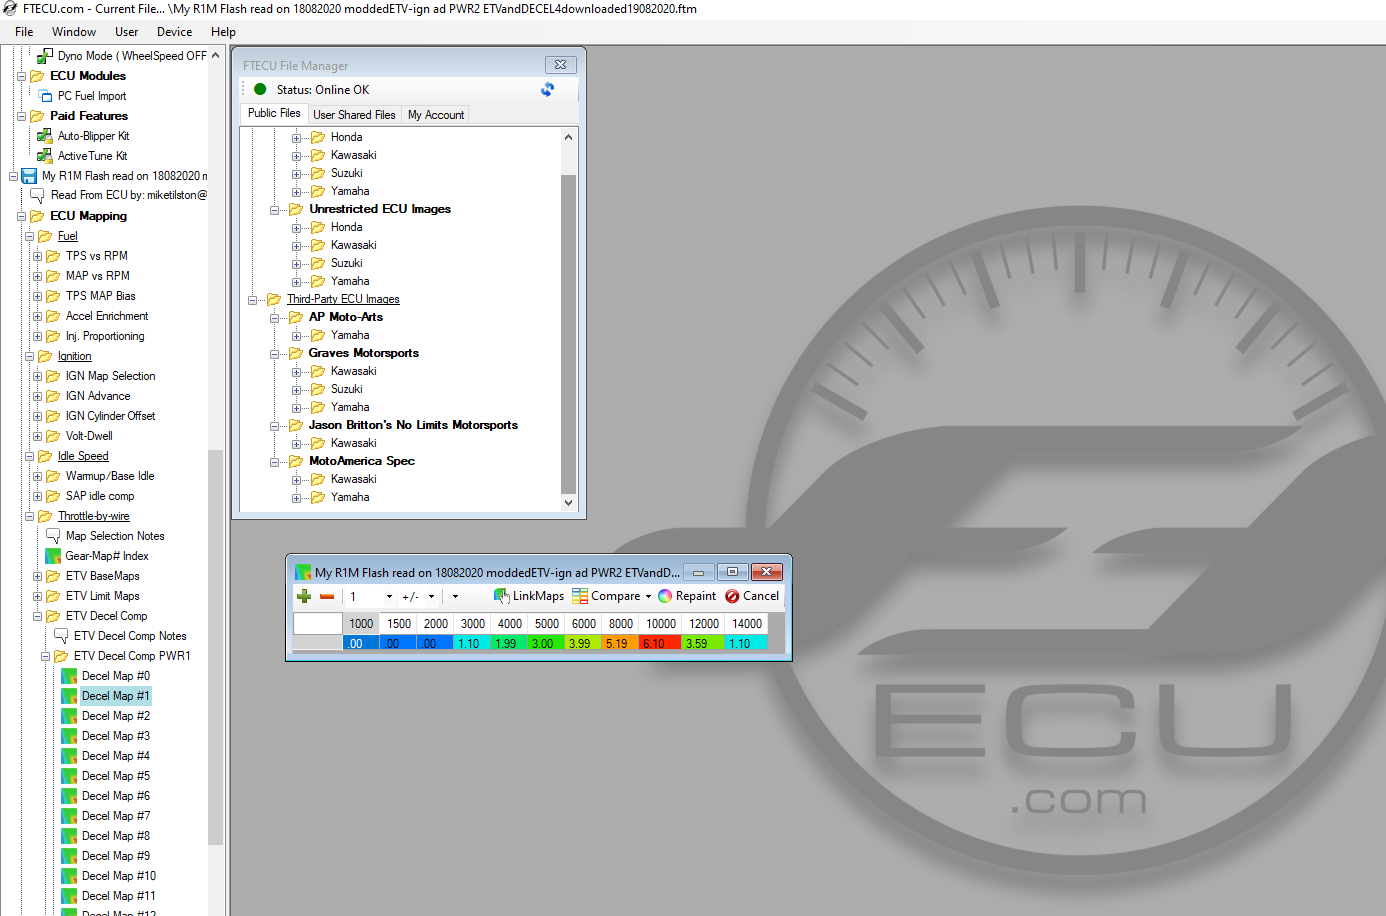Expand the ETV Limit Maps folder
Screen dimensions: 1386x916
click(37, 596)
